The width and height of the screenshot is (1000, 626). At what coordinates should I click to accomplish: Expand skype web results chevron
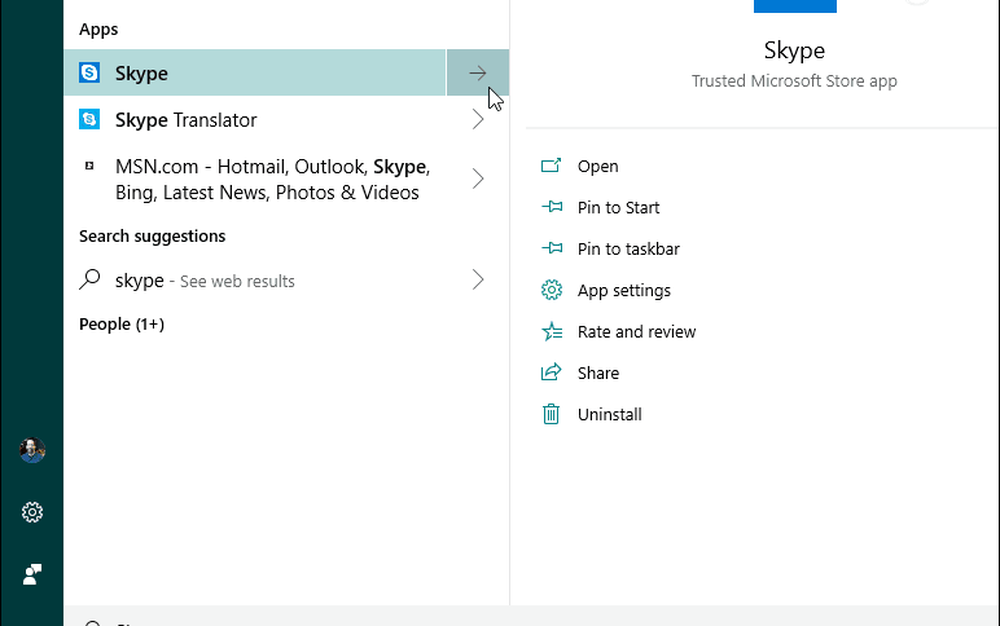(x=478, y=280)
